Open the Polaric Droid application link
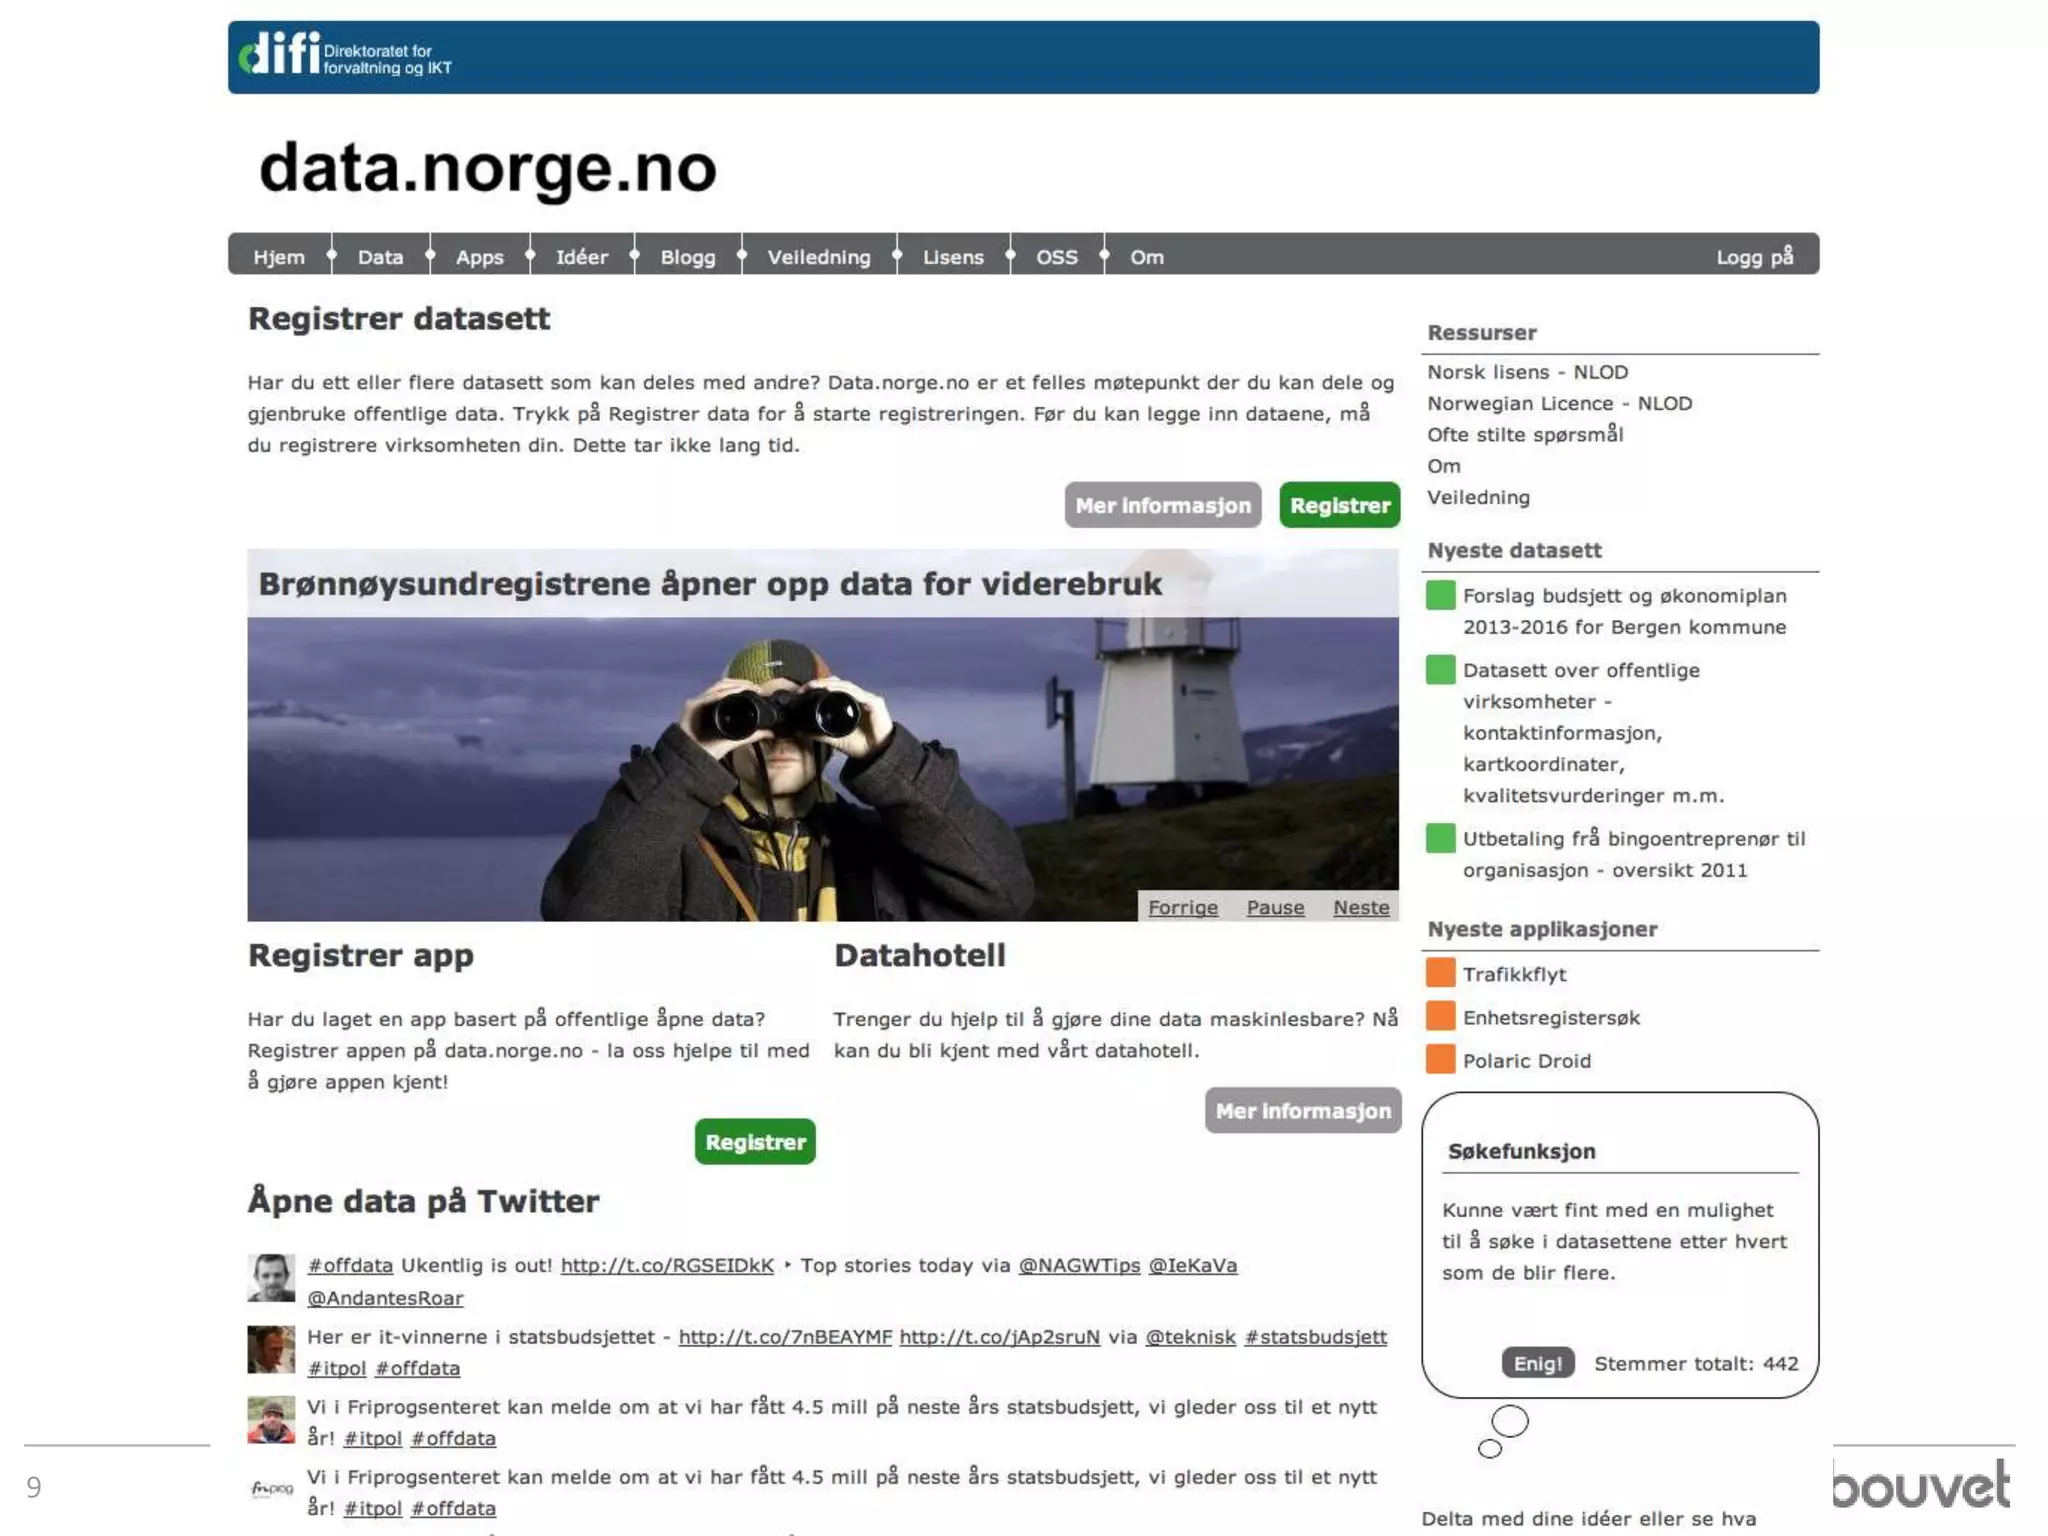The image size is (2048, 1536). [x=1526, y=1061]
